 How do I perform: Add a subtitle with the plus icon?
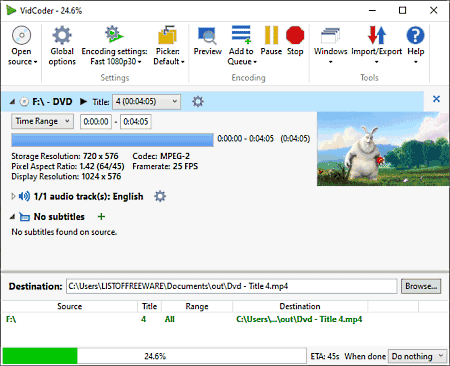click(x=101, y=217)
